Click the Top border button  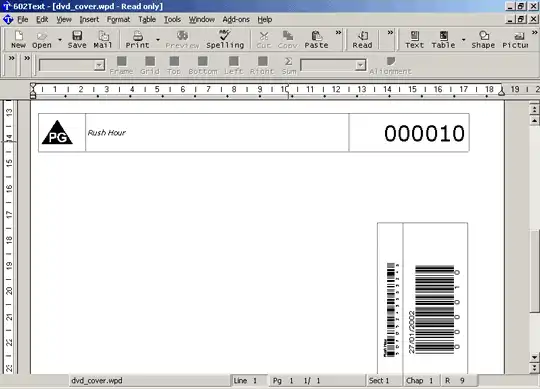tap(174, 65)
